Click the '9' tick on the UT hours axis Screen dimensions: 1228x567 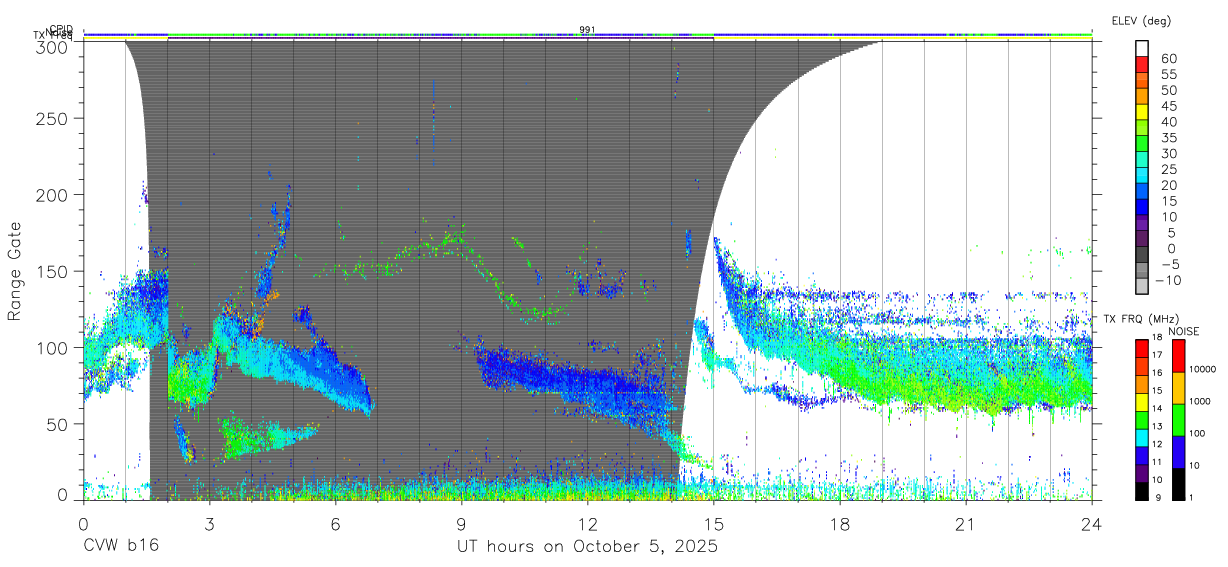[461, 524]
